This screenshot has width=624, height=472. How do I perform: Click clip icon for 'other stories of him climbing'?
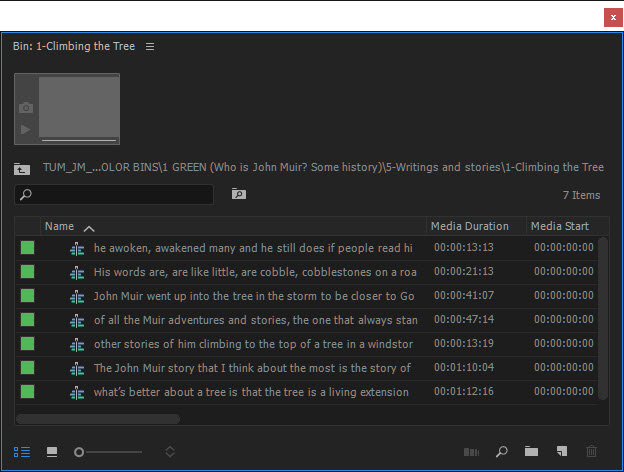[77, 345]
